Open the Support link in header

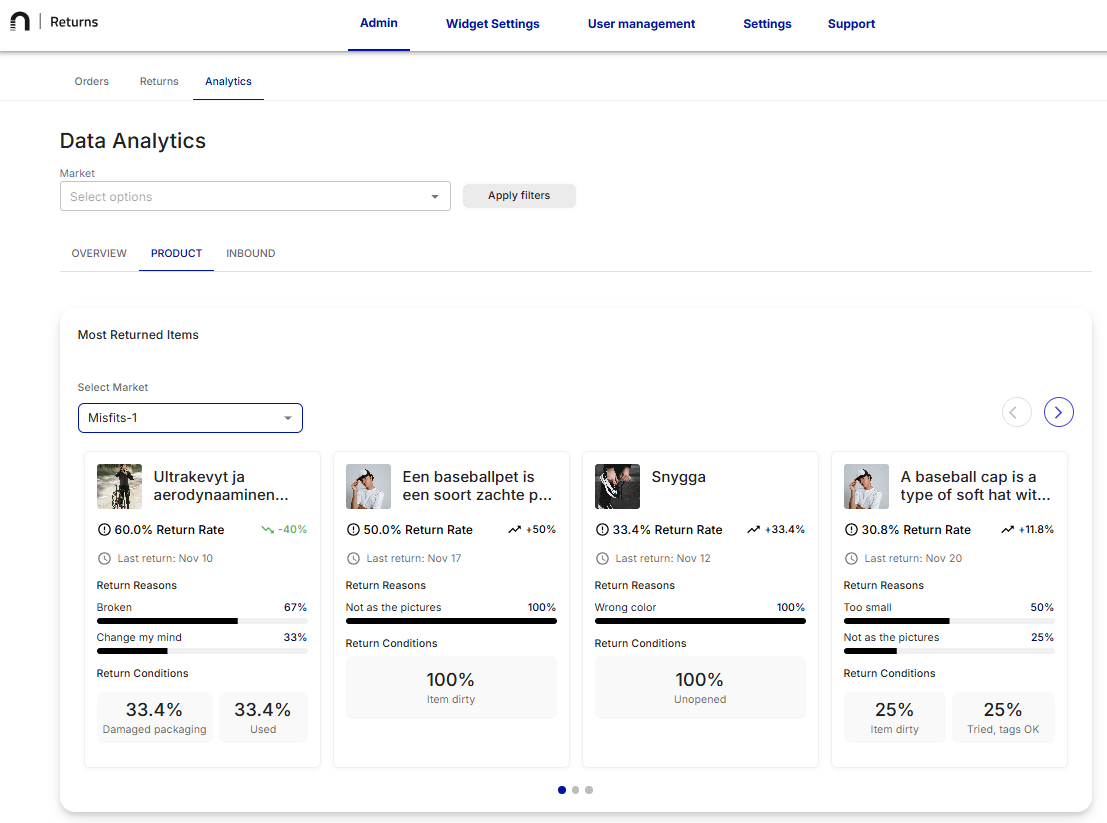point(851,24)
